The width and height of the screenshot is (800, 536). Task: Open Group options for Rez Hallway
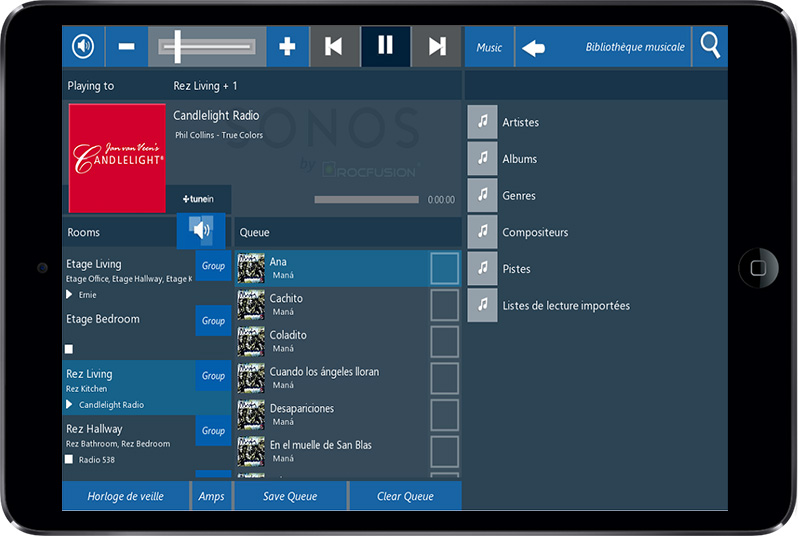213,430
